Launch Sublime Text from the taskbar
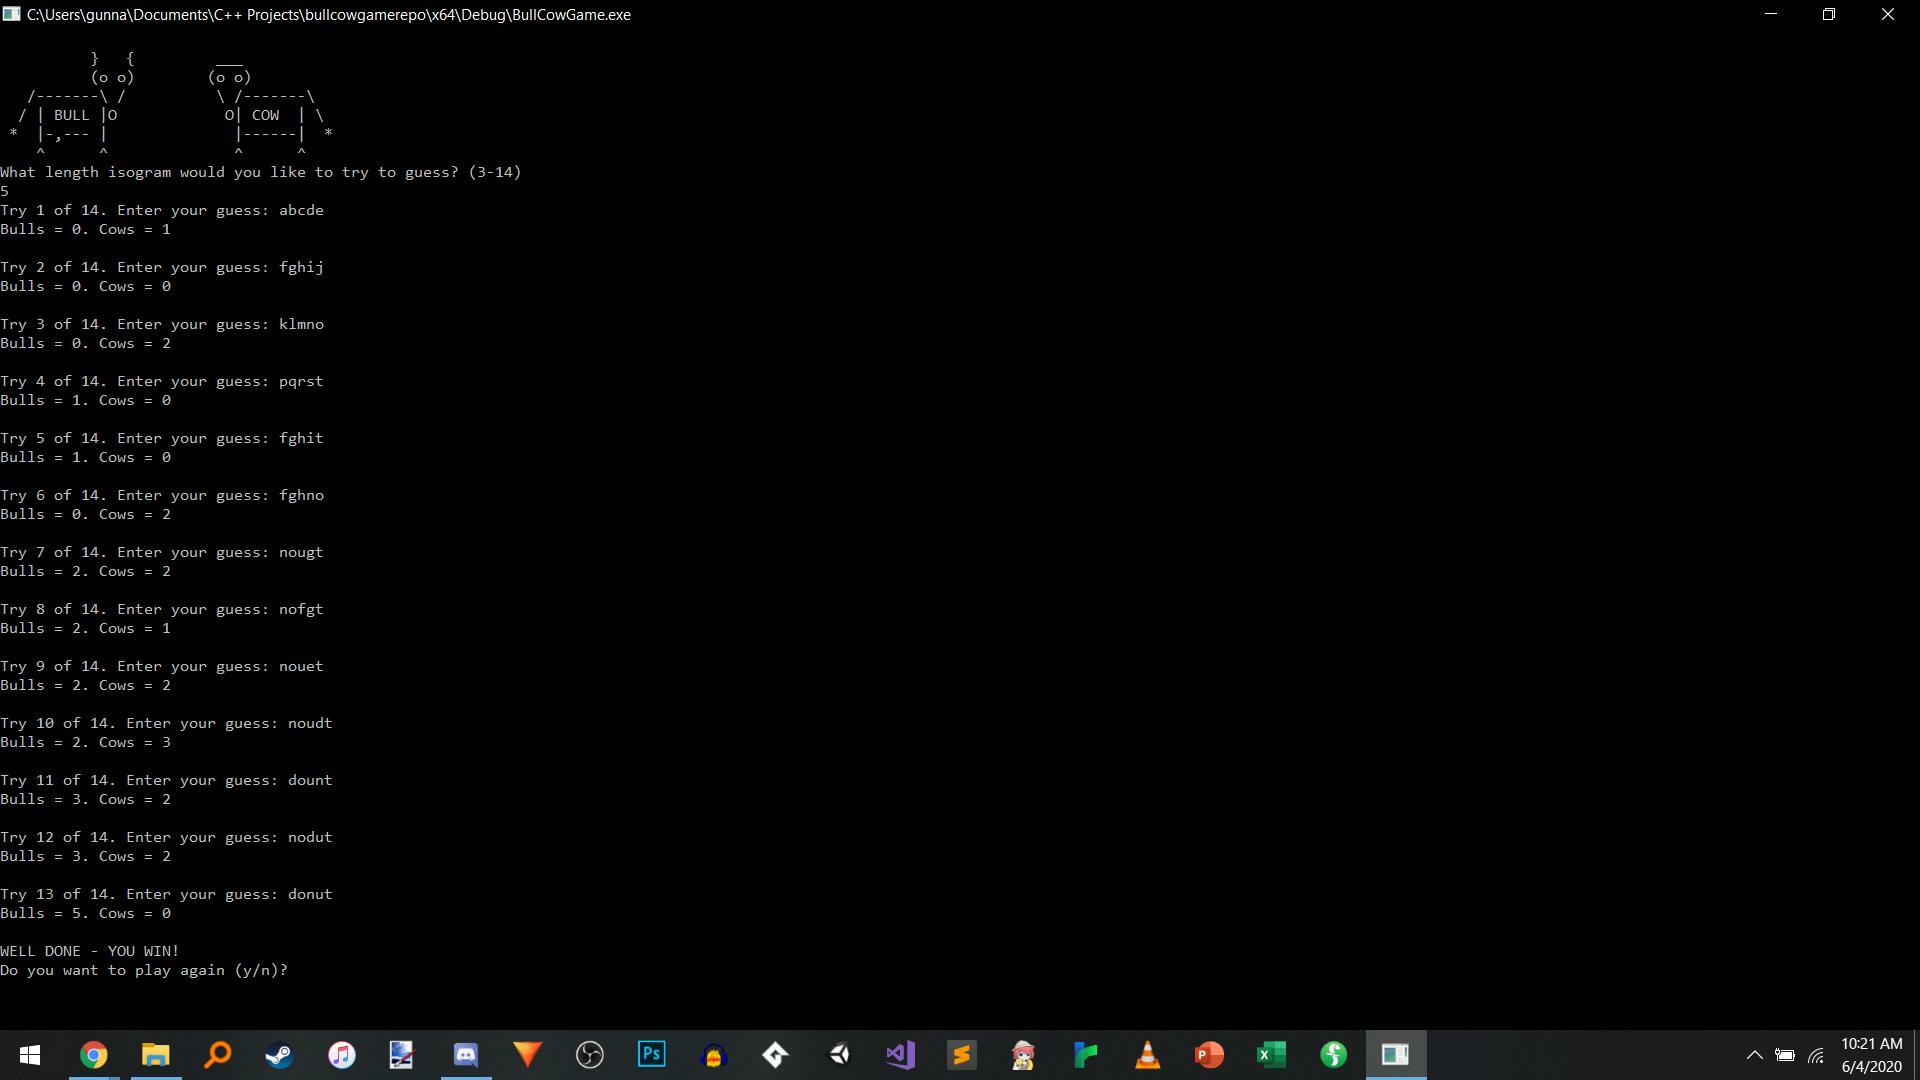 pyautogui.click(x=962, y=1055)
